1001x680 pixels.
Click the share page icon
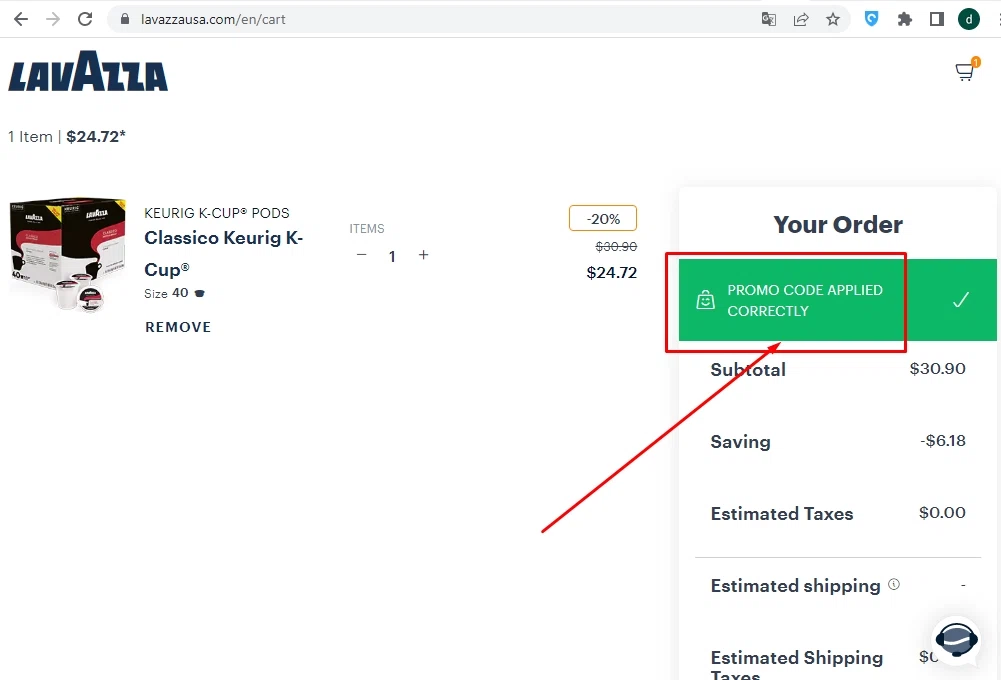pos(801,19)
